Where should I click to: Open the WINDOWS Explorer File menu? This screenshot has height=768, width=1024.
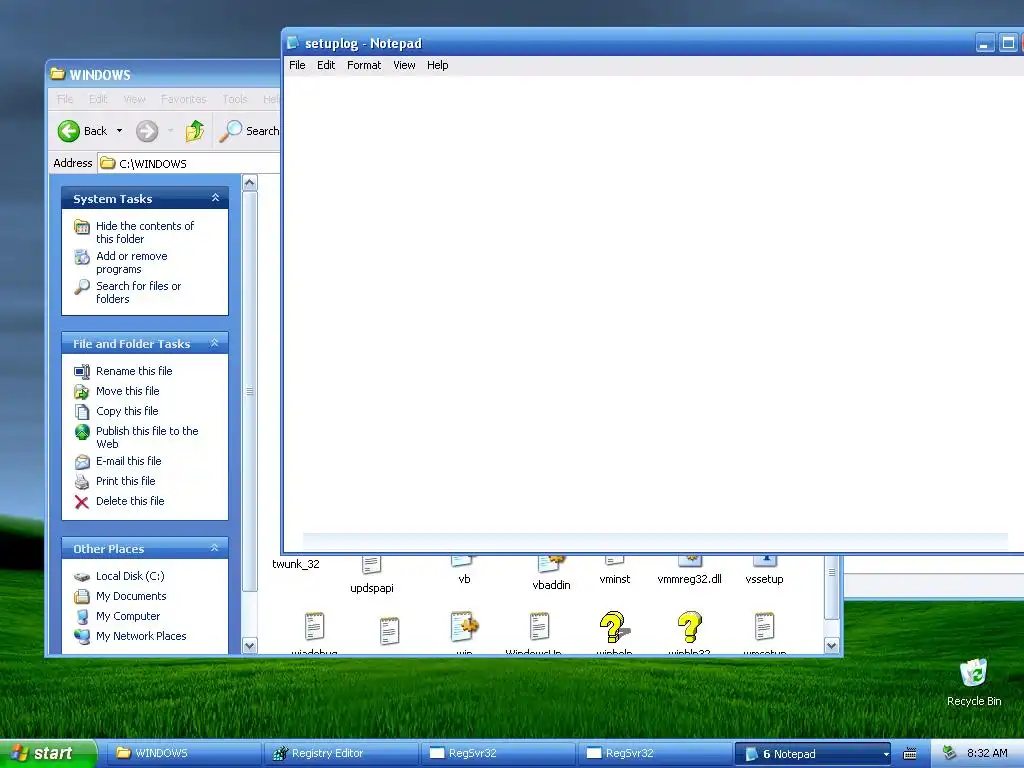click(65, 99)
